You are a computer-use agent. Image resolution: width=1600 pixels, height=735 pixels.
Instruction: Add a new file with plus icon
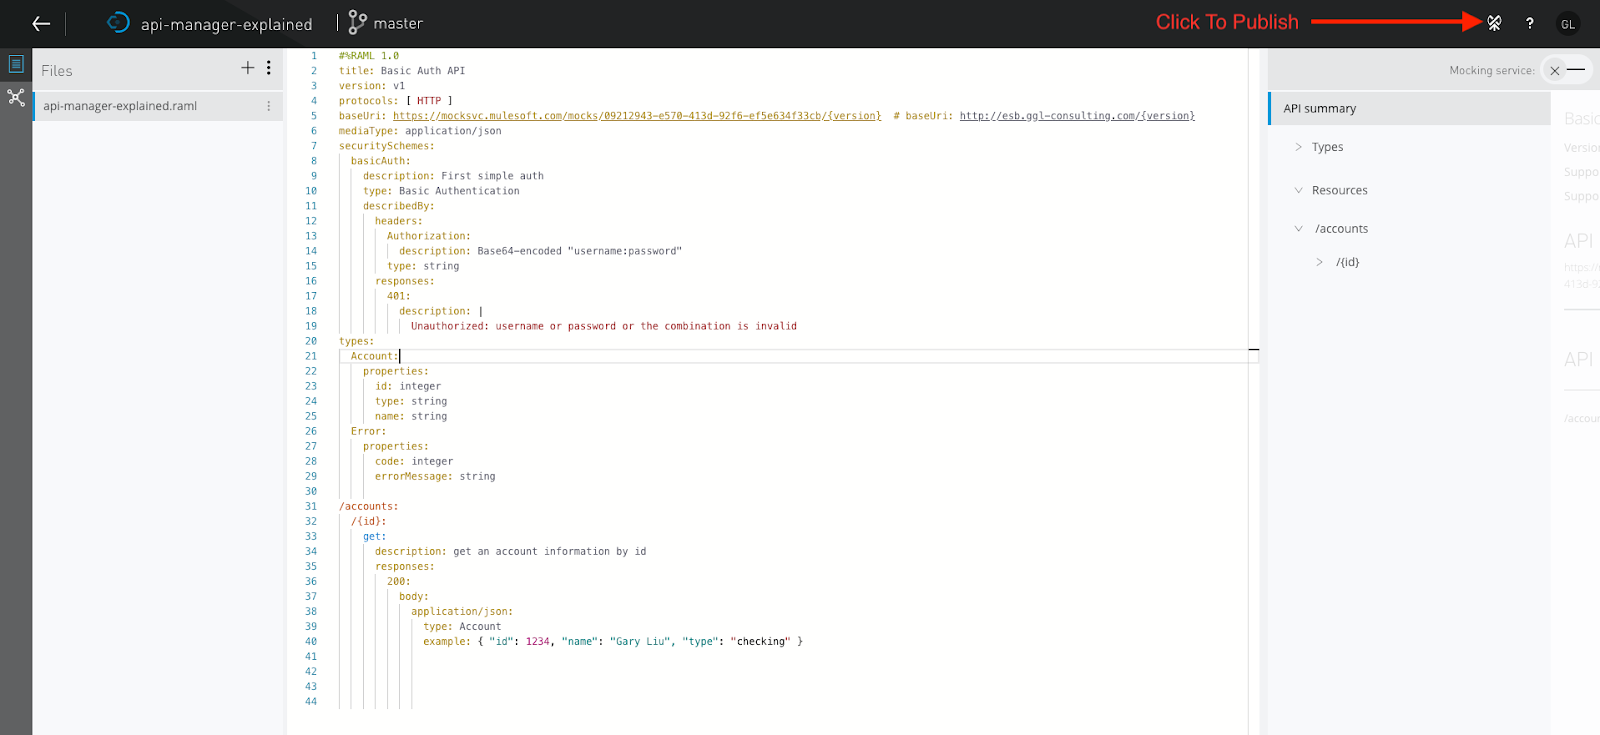(248, 68)
